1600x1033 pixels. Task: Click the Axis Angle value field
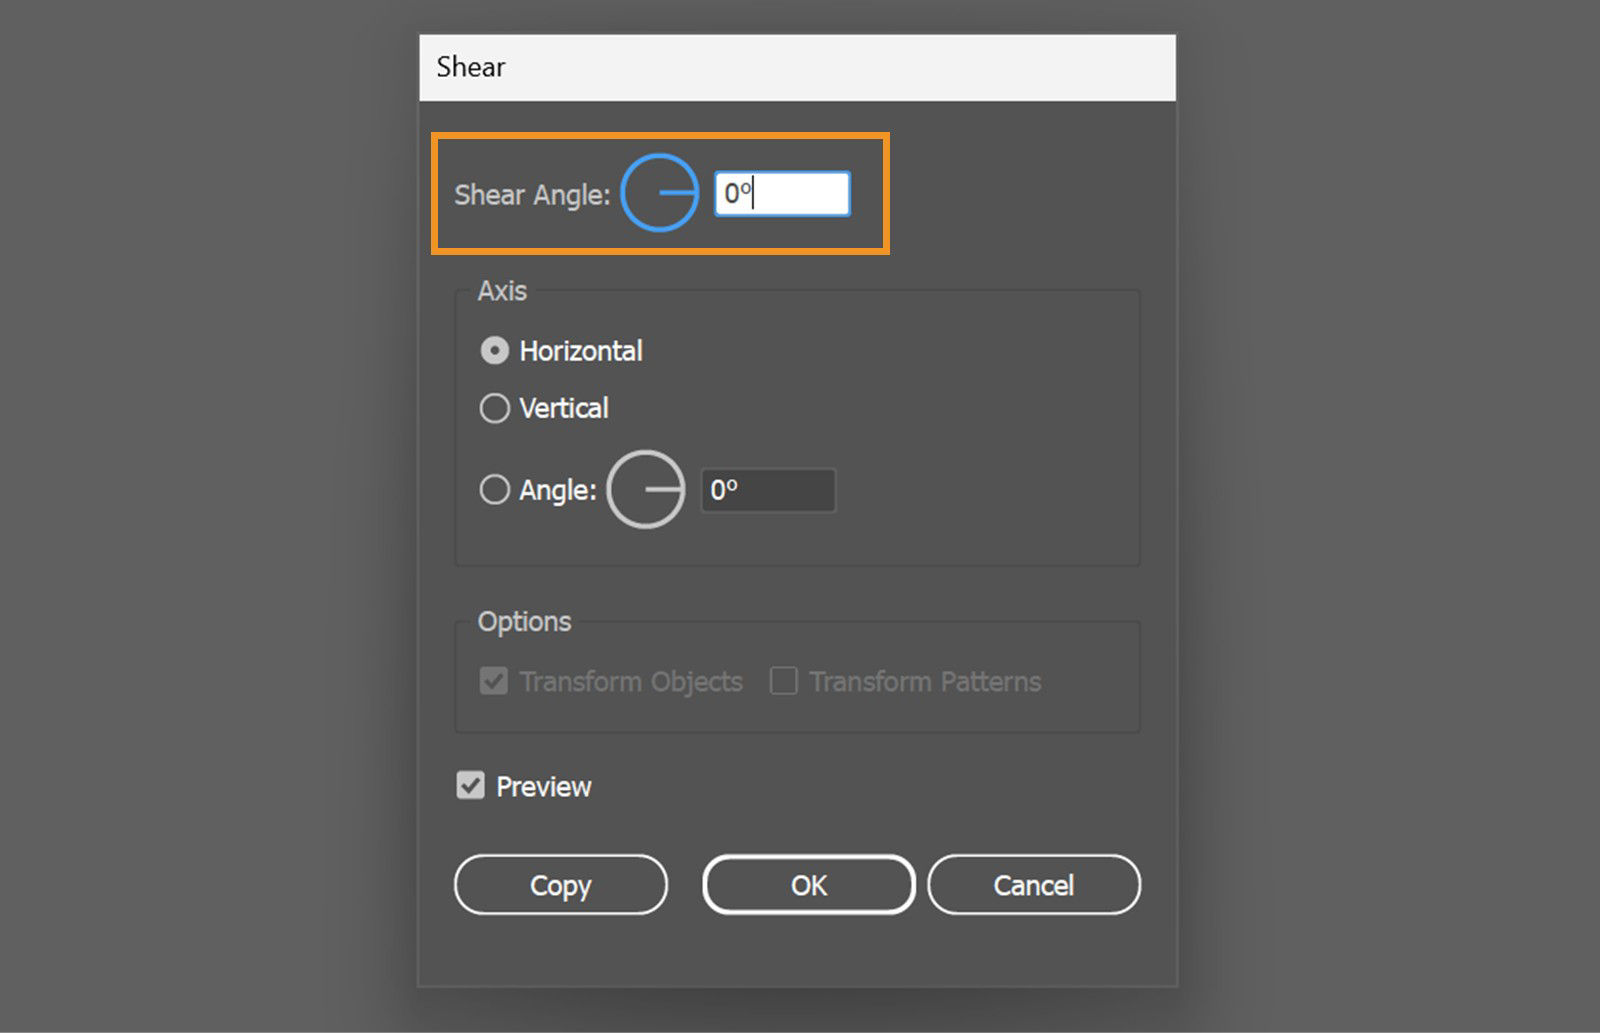coord(768,489)
